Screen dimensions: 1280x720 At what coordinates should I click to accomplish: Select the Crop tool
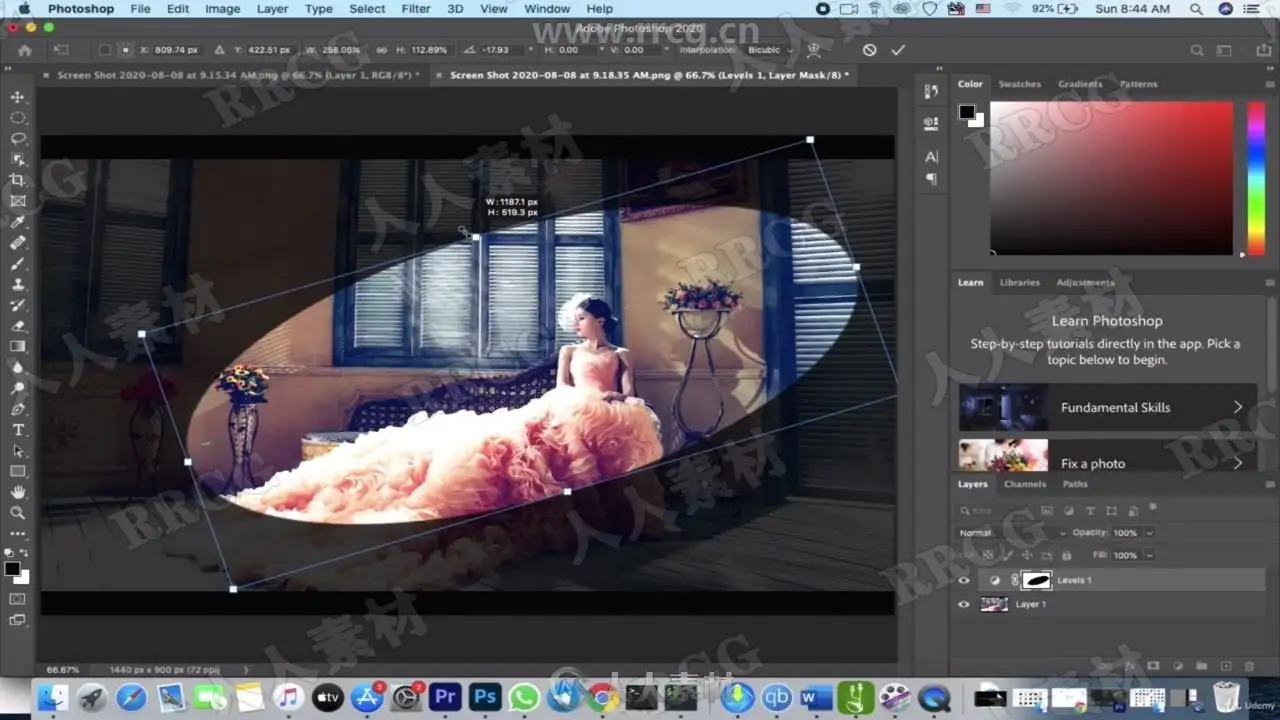[18, 180]
